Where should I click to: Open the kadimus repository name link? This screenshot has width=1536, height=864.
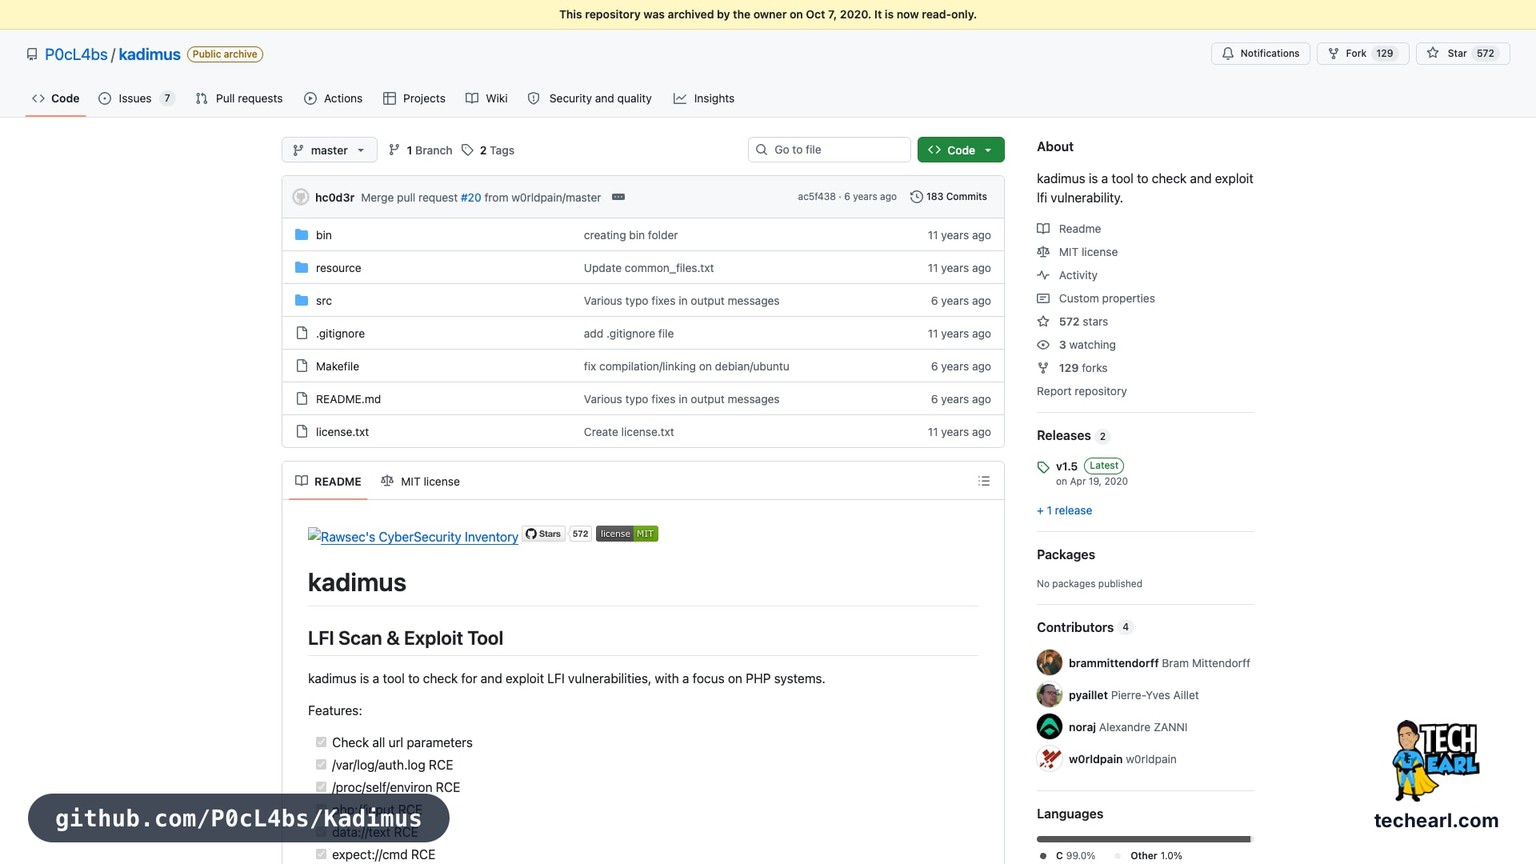click(x=149, y=54)
